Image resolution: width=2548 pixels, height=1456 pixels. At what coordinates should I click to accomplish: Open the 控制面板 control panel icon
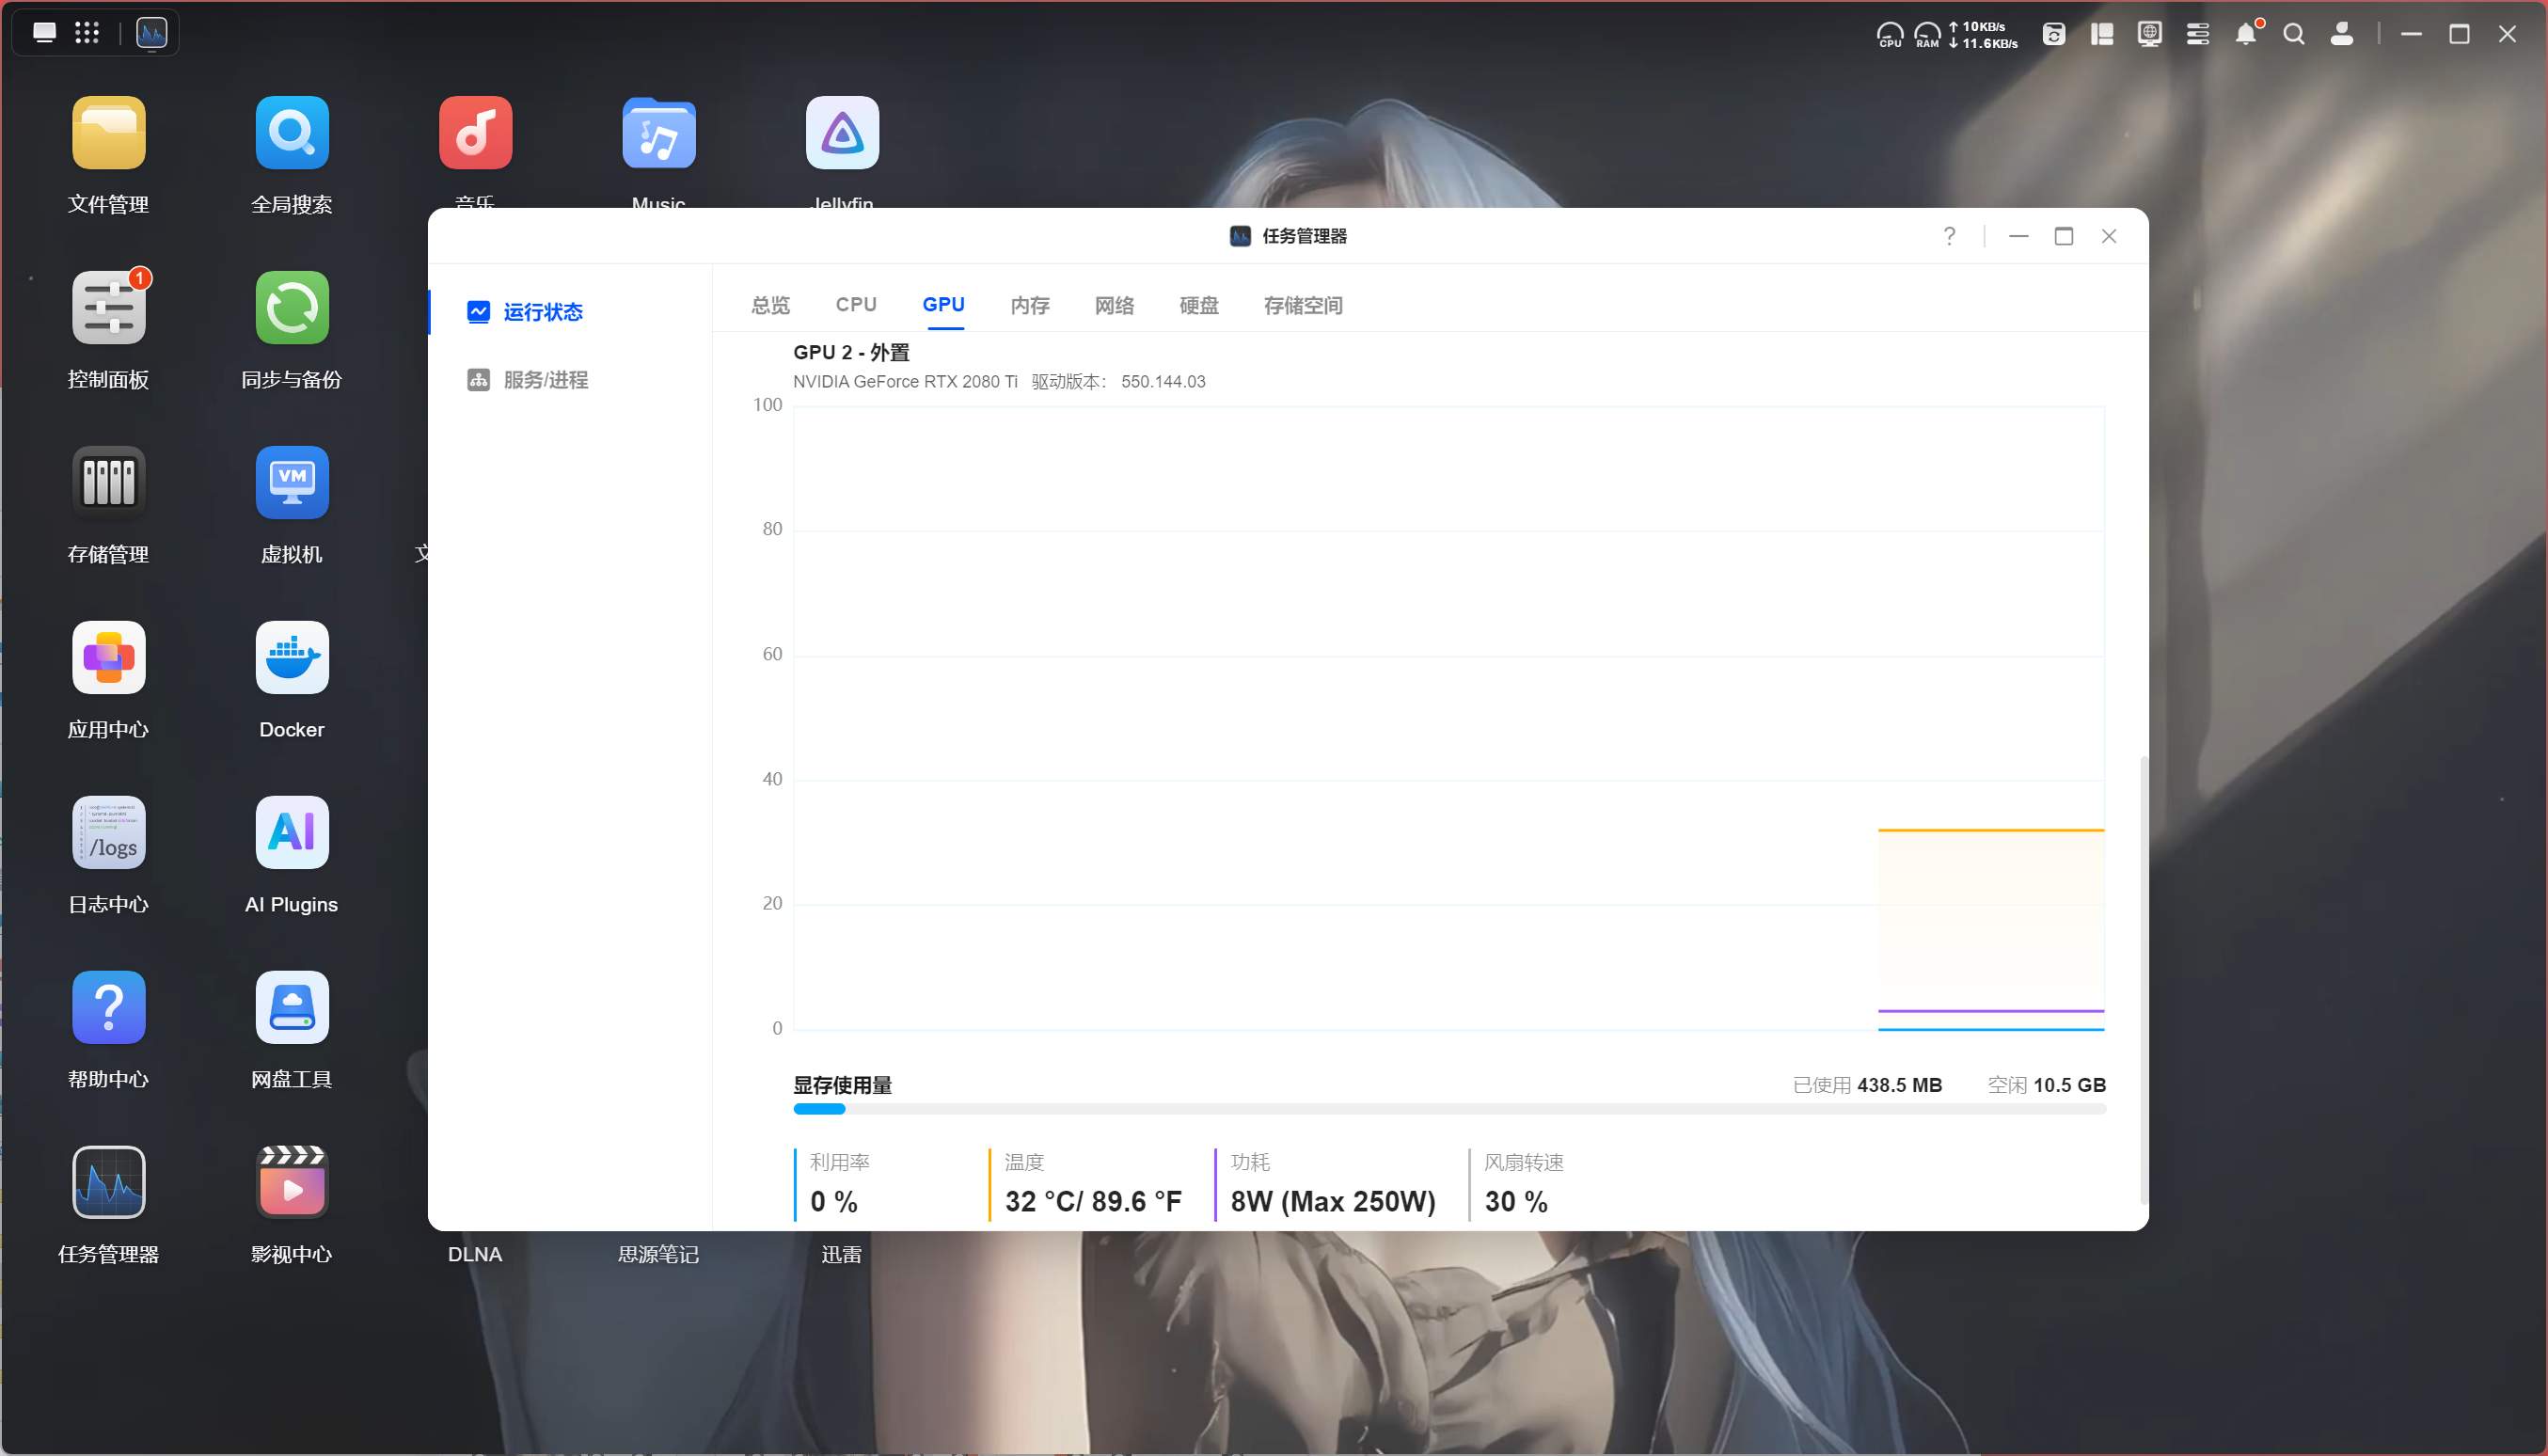(x=108, y=308)
